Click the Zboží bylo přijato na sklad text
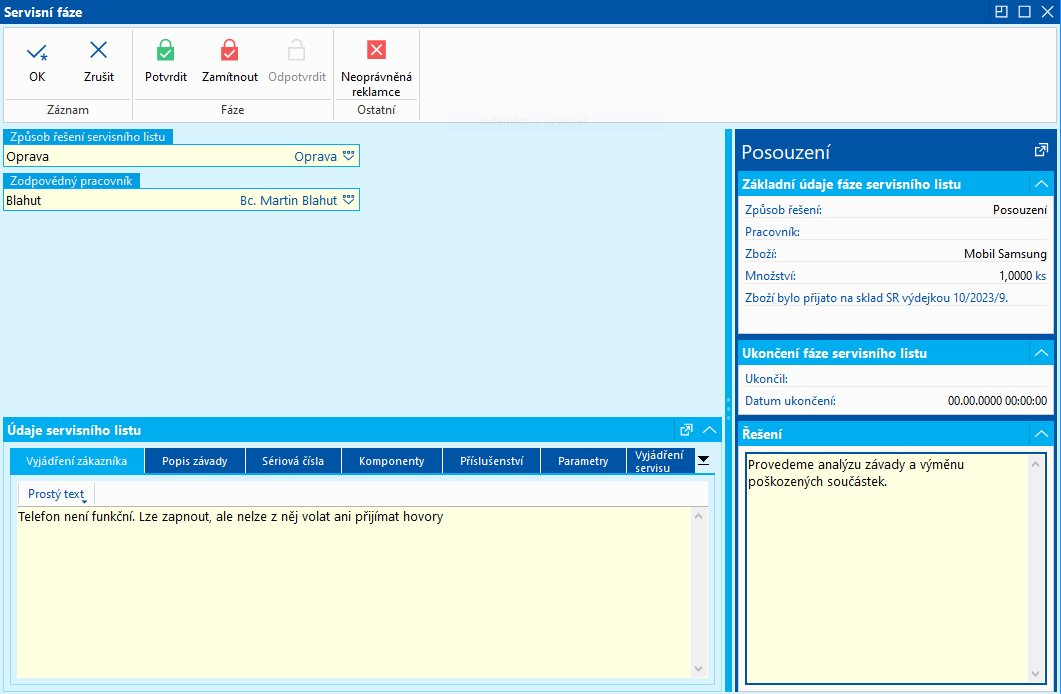The height and width of the screenshot is (694, 1061). tap(876, 298)
